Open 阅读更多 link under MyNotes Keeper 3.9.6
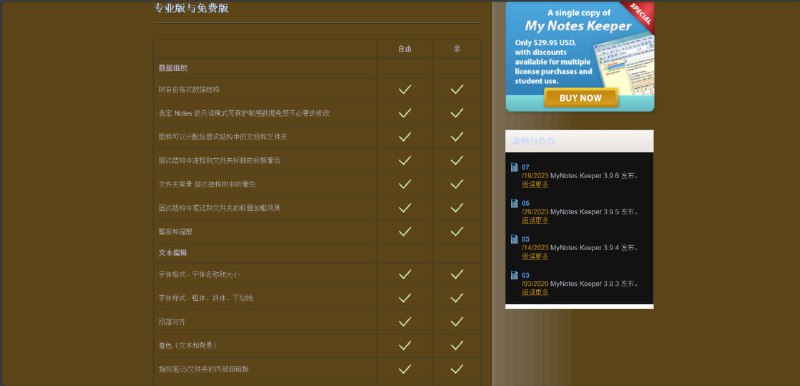The width and height of the screenshot is (800, 386). coord(535,184)
